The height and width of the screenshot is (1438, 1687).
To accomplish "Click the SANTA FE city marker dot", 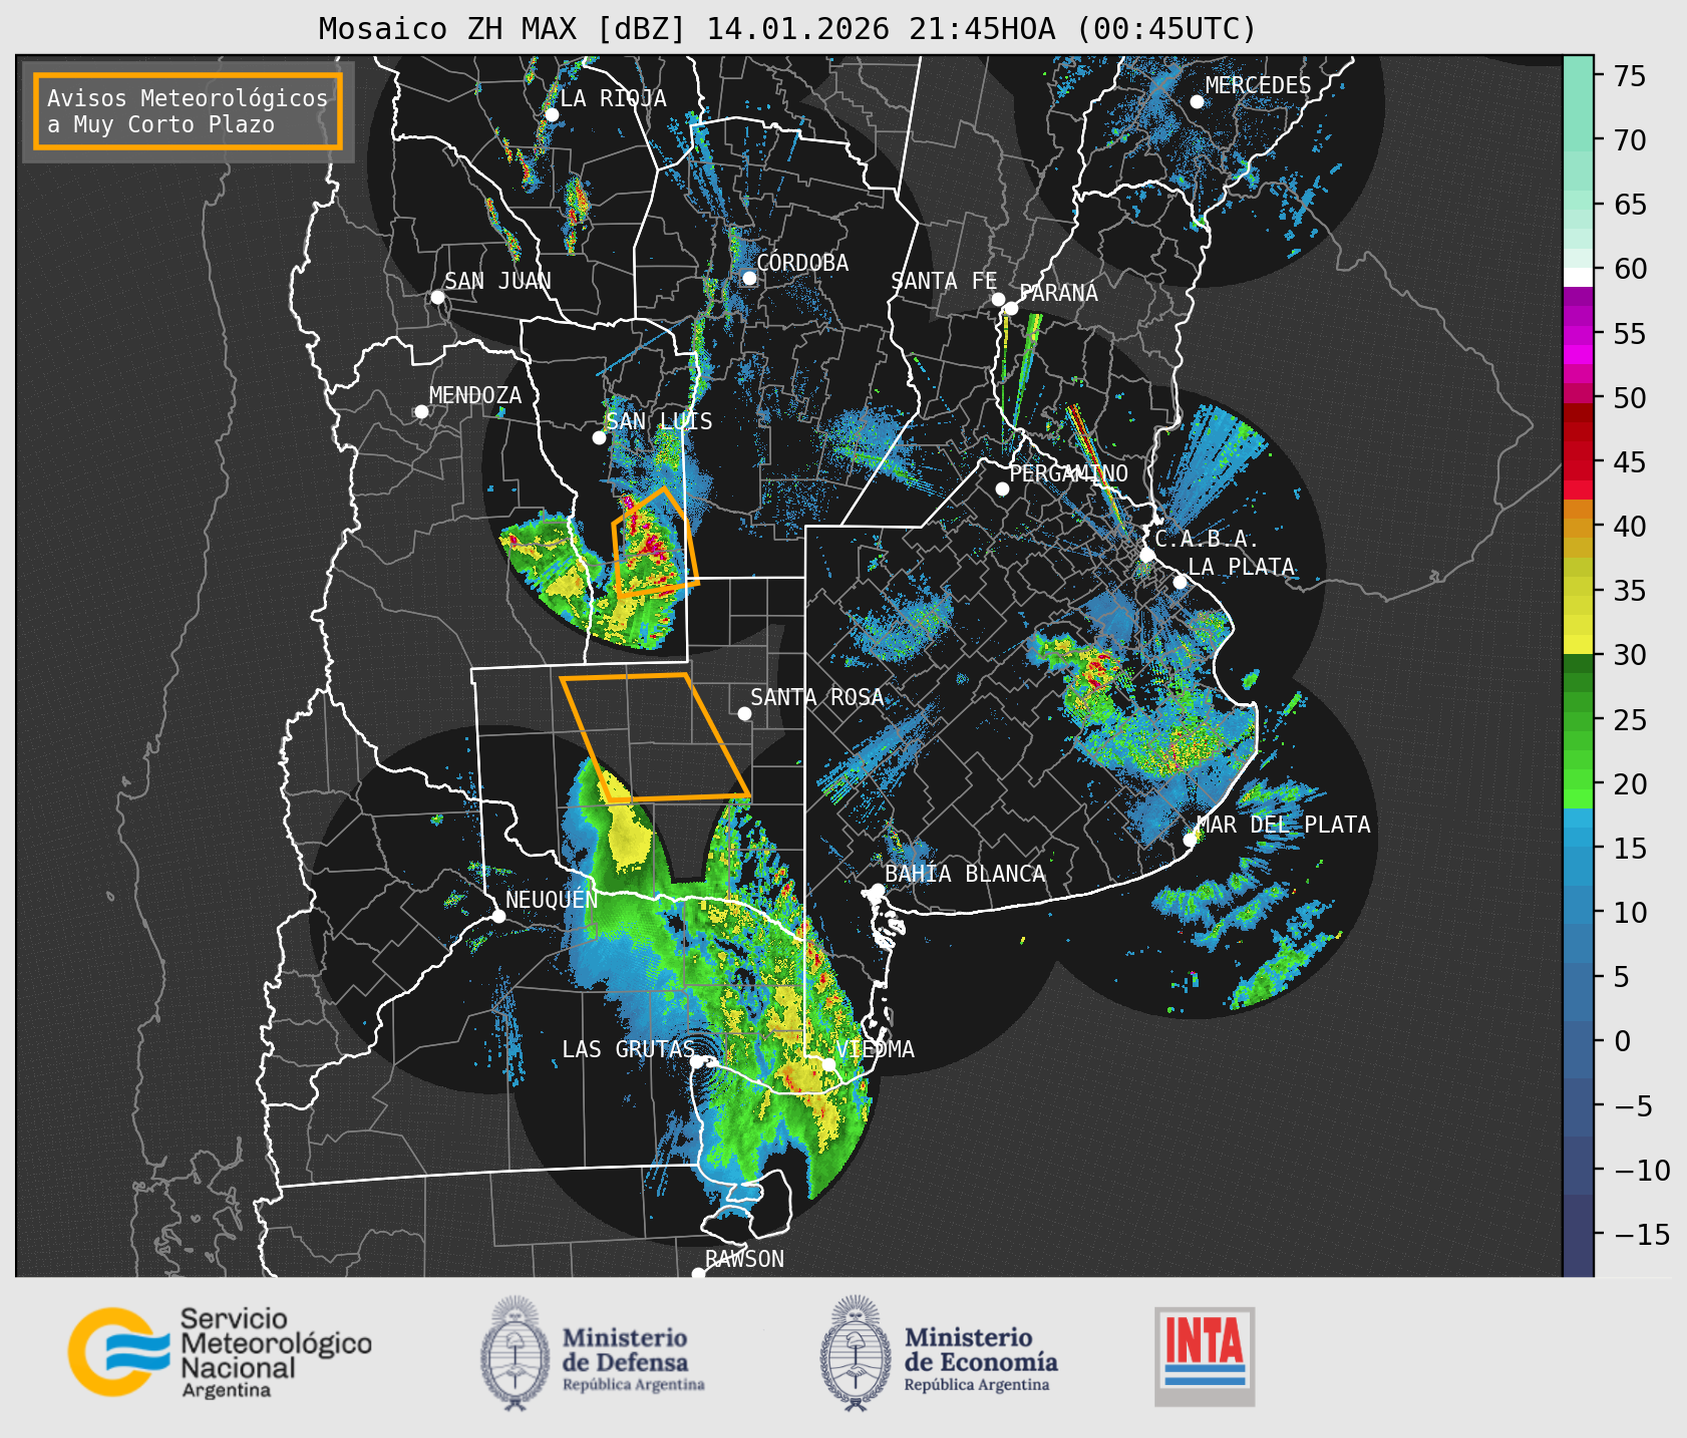I will (x=998, y=299).
